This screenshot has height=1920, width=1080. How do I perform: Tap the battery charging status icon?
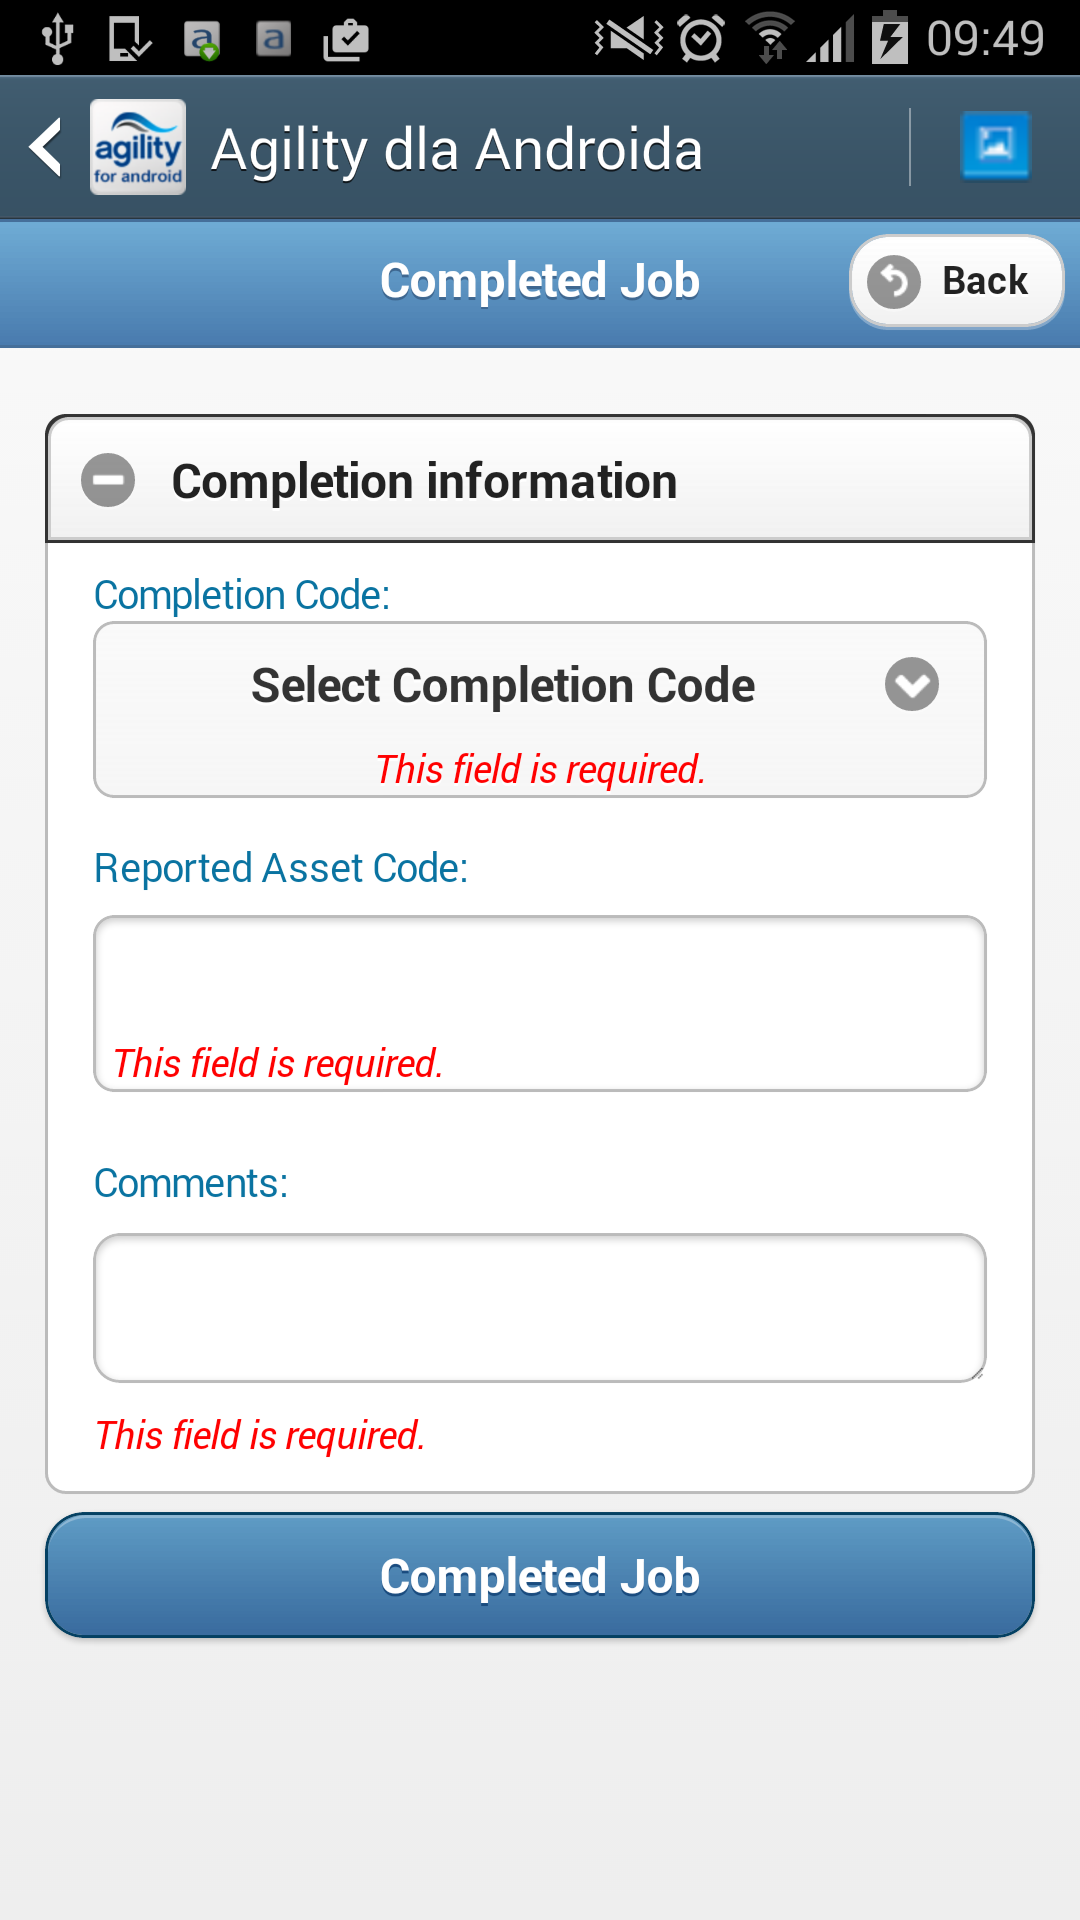click(889, 39)
